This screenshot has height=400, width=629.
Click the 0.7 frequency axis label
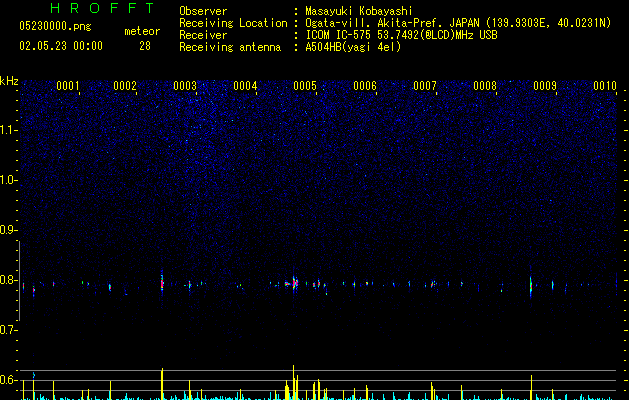9,330
